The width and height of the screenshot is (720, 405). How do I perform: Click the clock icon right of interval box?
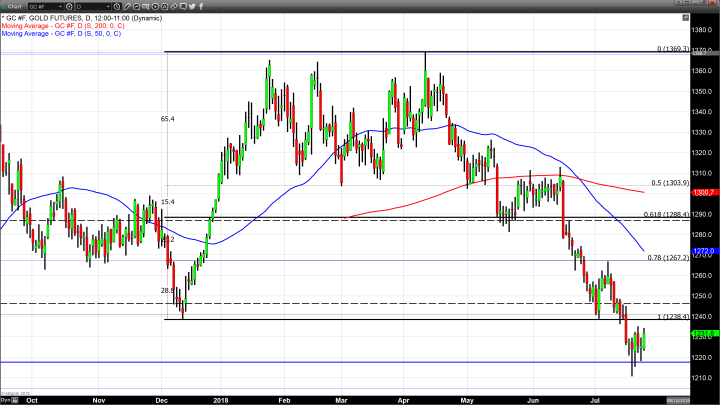[x=116, y=5]
